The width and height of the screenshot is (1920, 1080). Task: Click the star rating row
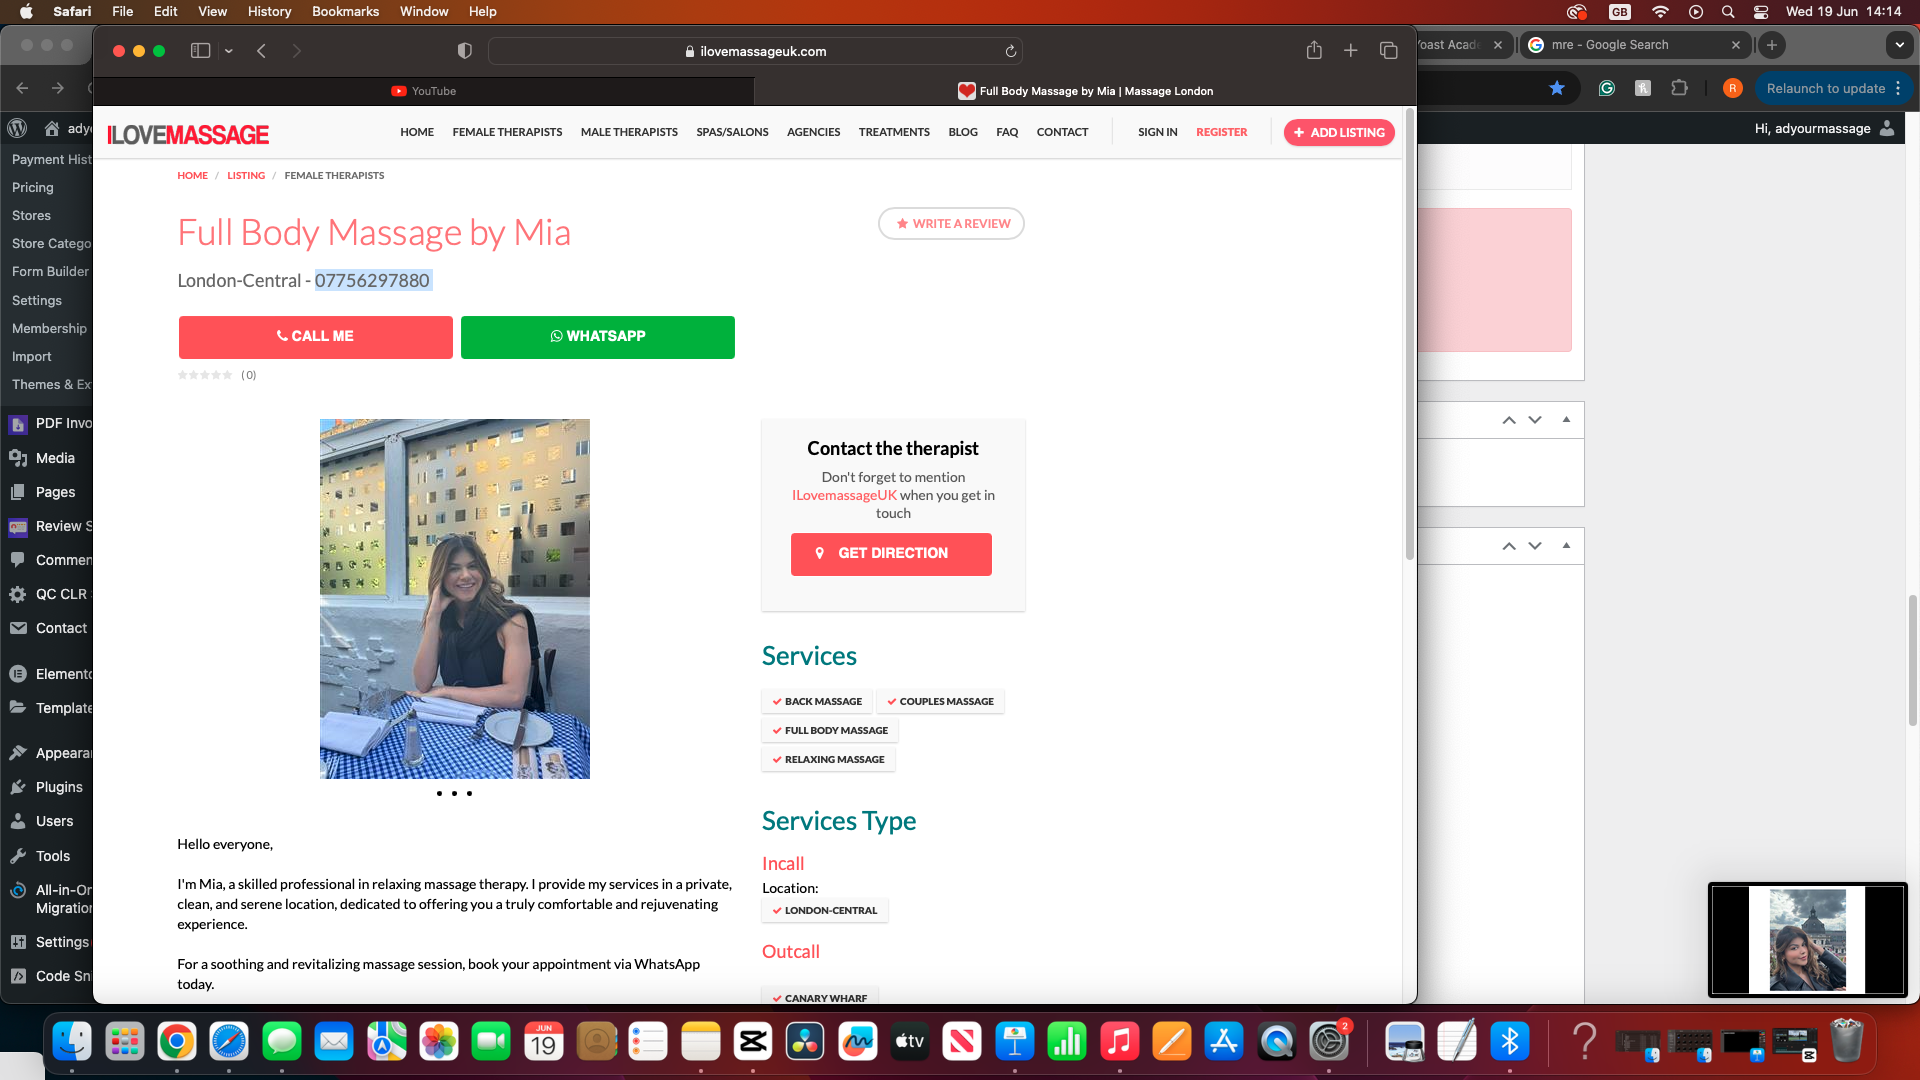click(x=205, y=375)
